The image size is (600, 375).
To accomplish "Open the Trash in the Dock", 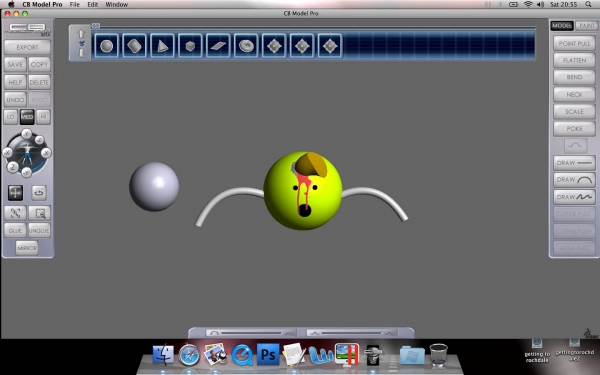I will coord(438,354).
